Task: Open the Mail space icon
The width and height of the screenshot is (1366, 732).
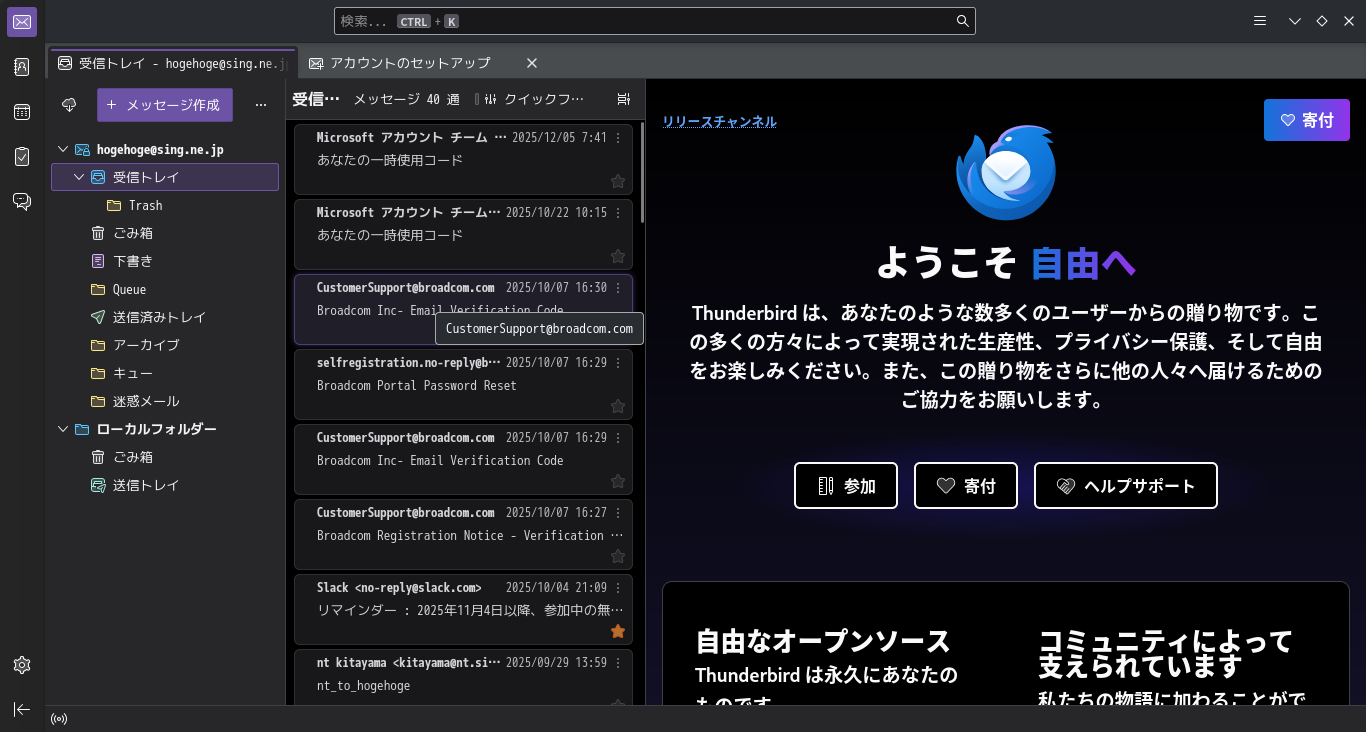Action: tap(22, 22)
